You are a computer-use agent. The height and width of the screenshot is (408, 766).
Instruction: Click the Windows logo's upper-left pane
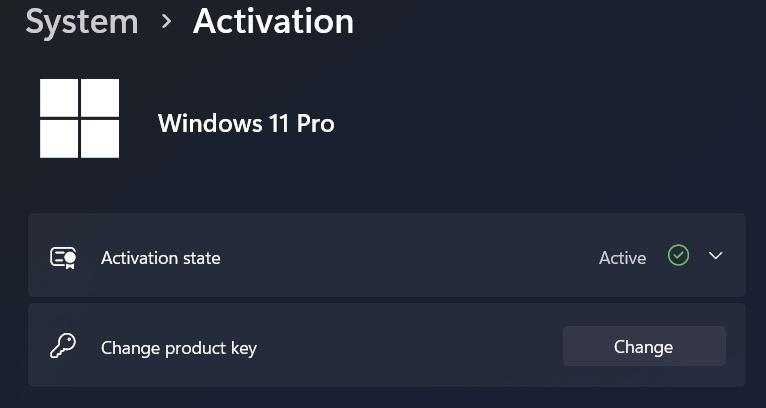pos(59,98)
